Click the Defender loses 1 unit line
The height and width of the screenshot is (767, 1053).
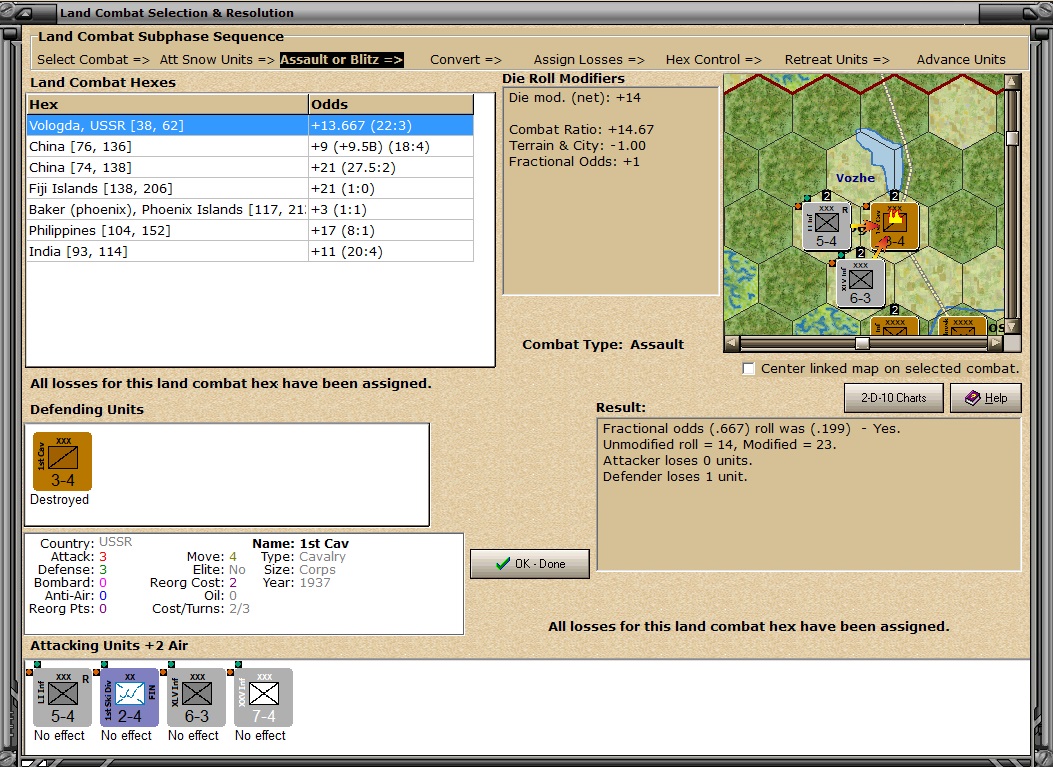click(x=674, y=477)
